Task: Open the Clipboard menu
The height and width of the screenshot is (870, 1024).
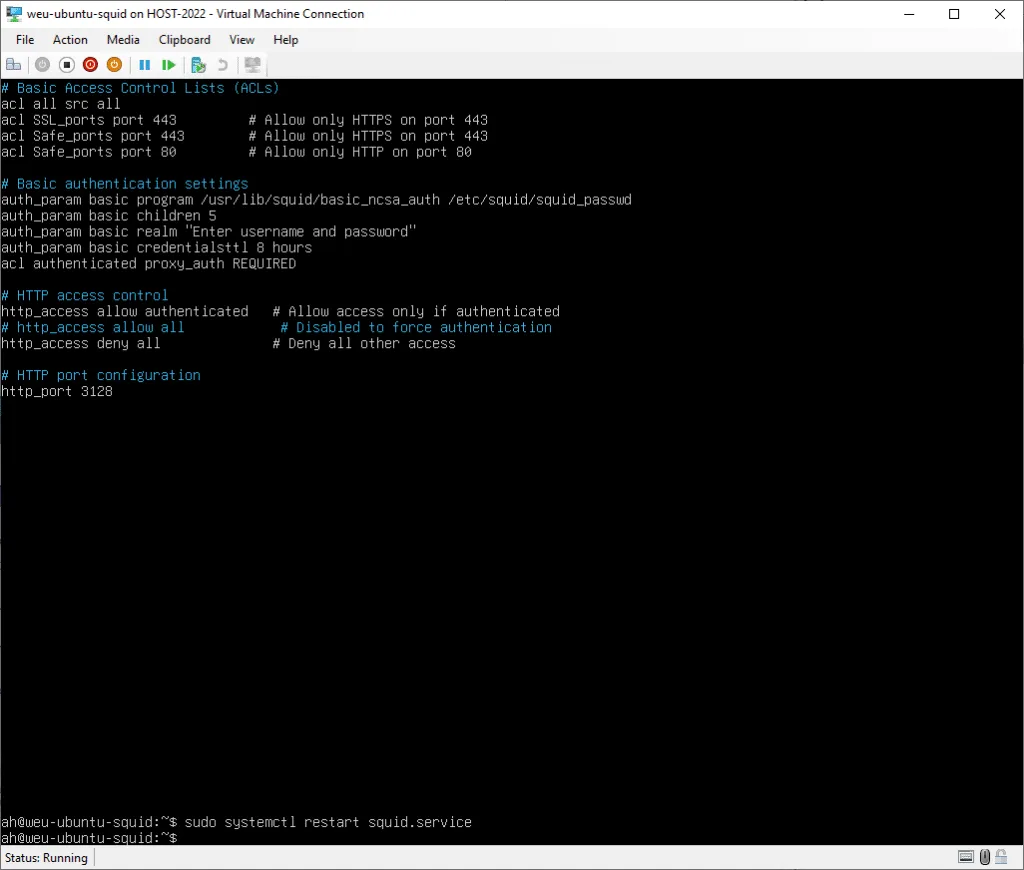Action: tap(184, 40)
